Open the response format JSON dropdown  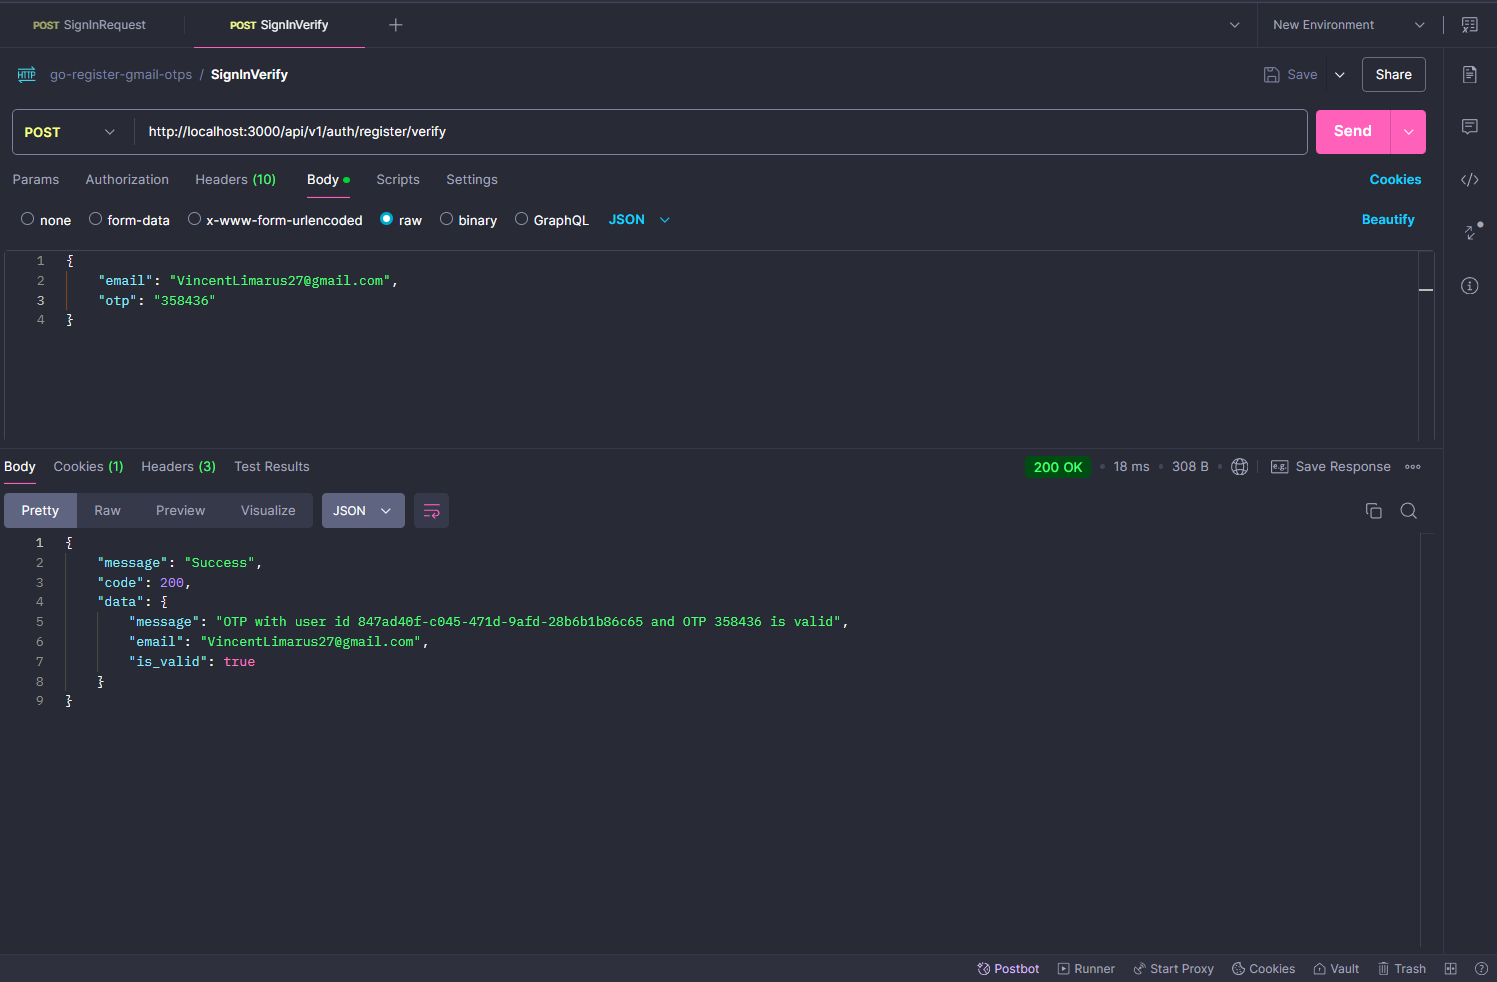(363, 511)
